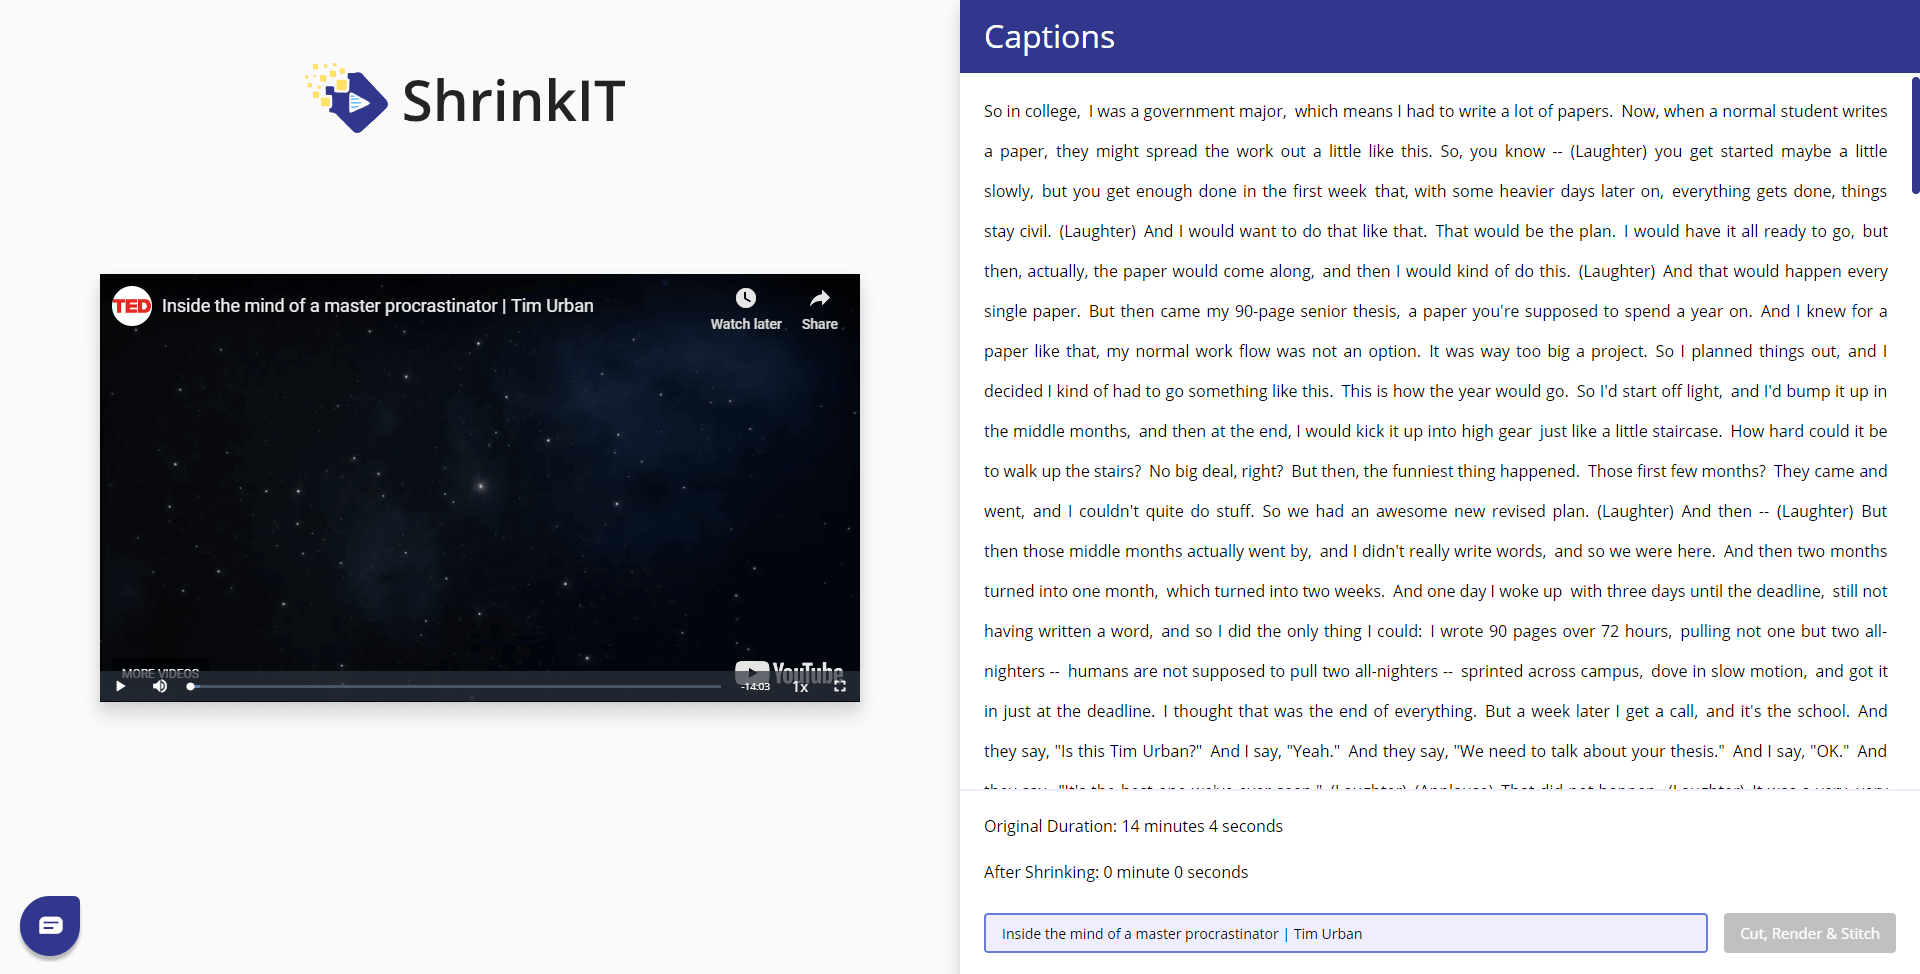Click the Share arrow icon

pos(819,298)
